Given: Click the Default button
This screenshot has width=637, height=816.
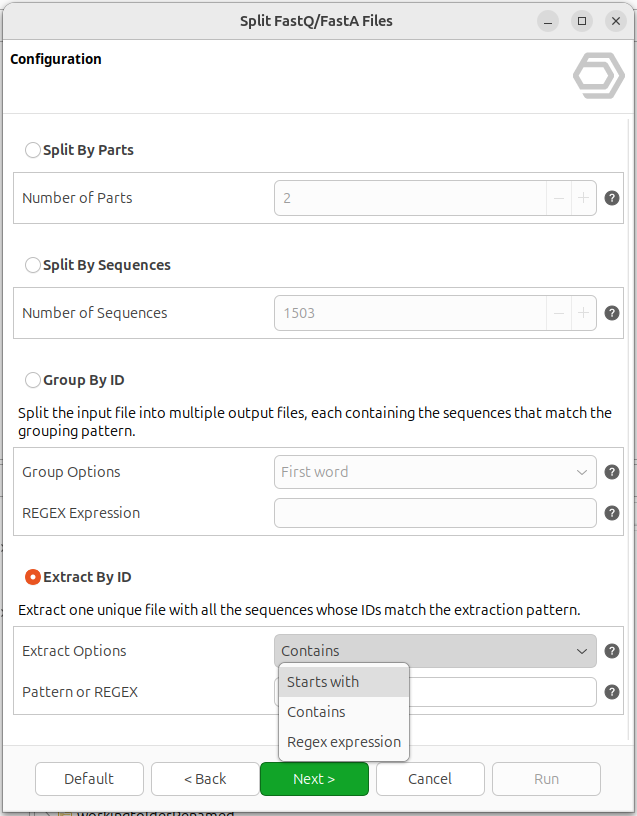Looking at the screenshot, I should [x=89, y=779].
